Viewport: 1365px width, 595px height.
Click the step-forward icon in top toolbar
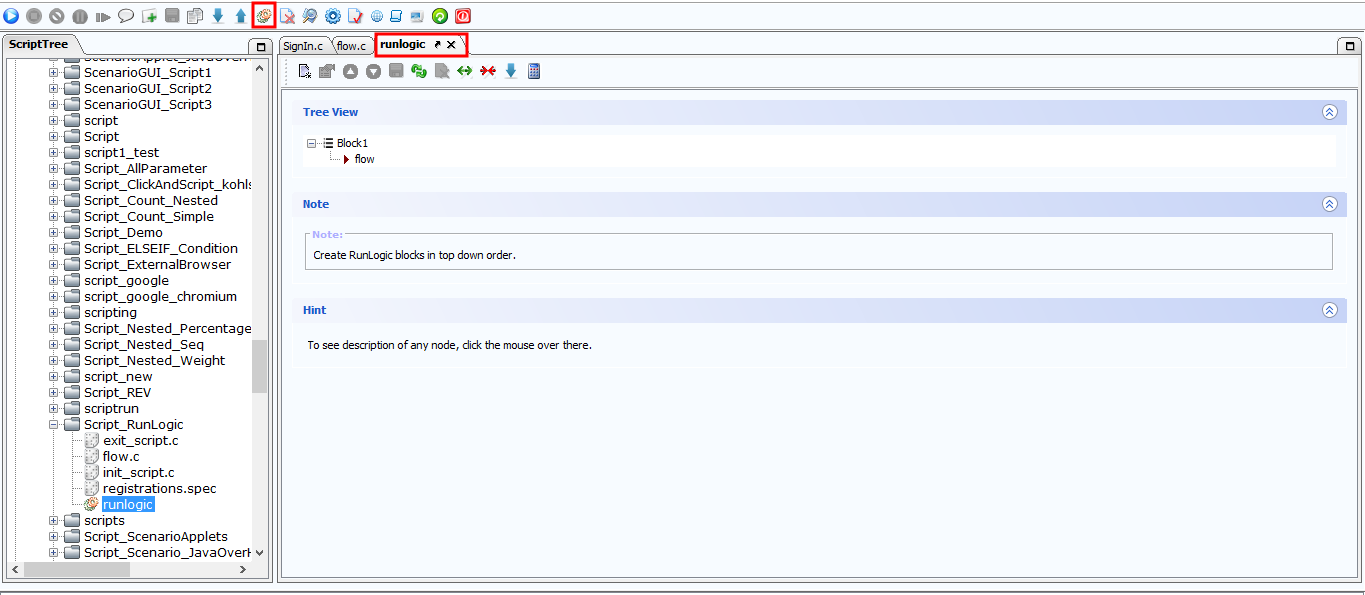tap(103, 16)
